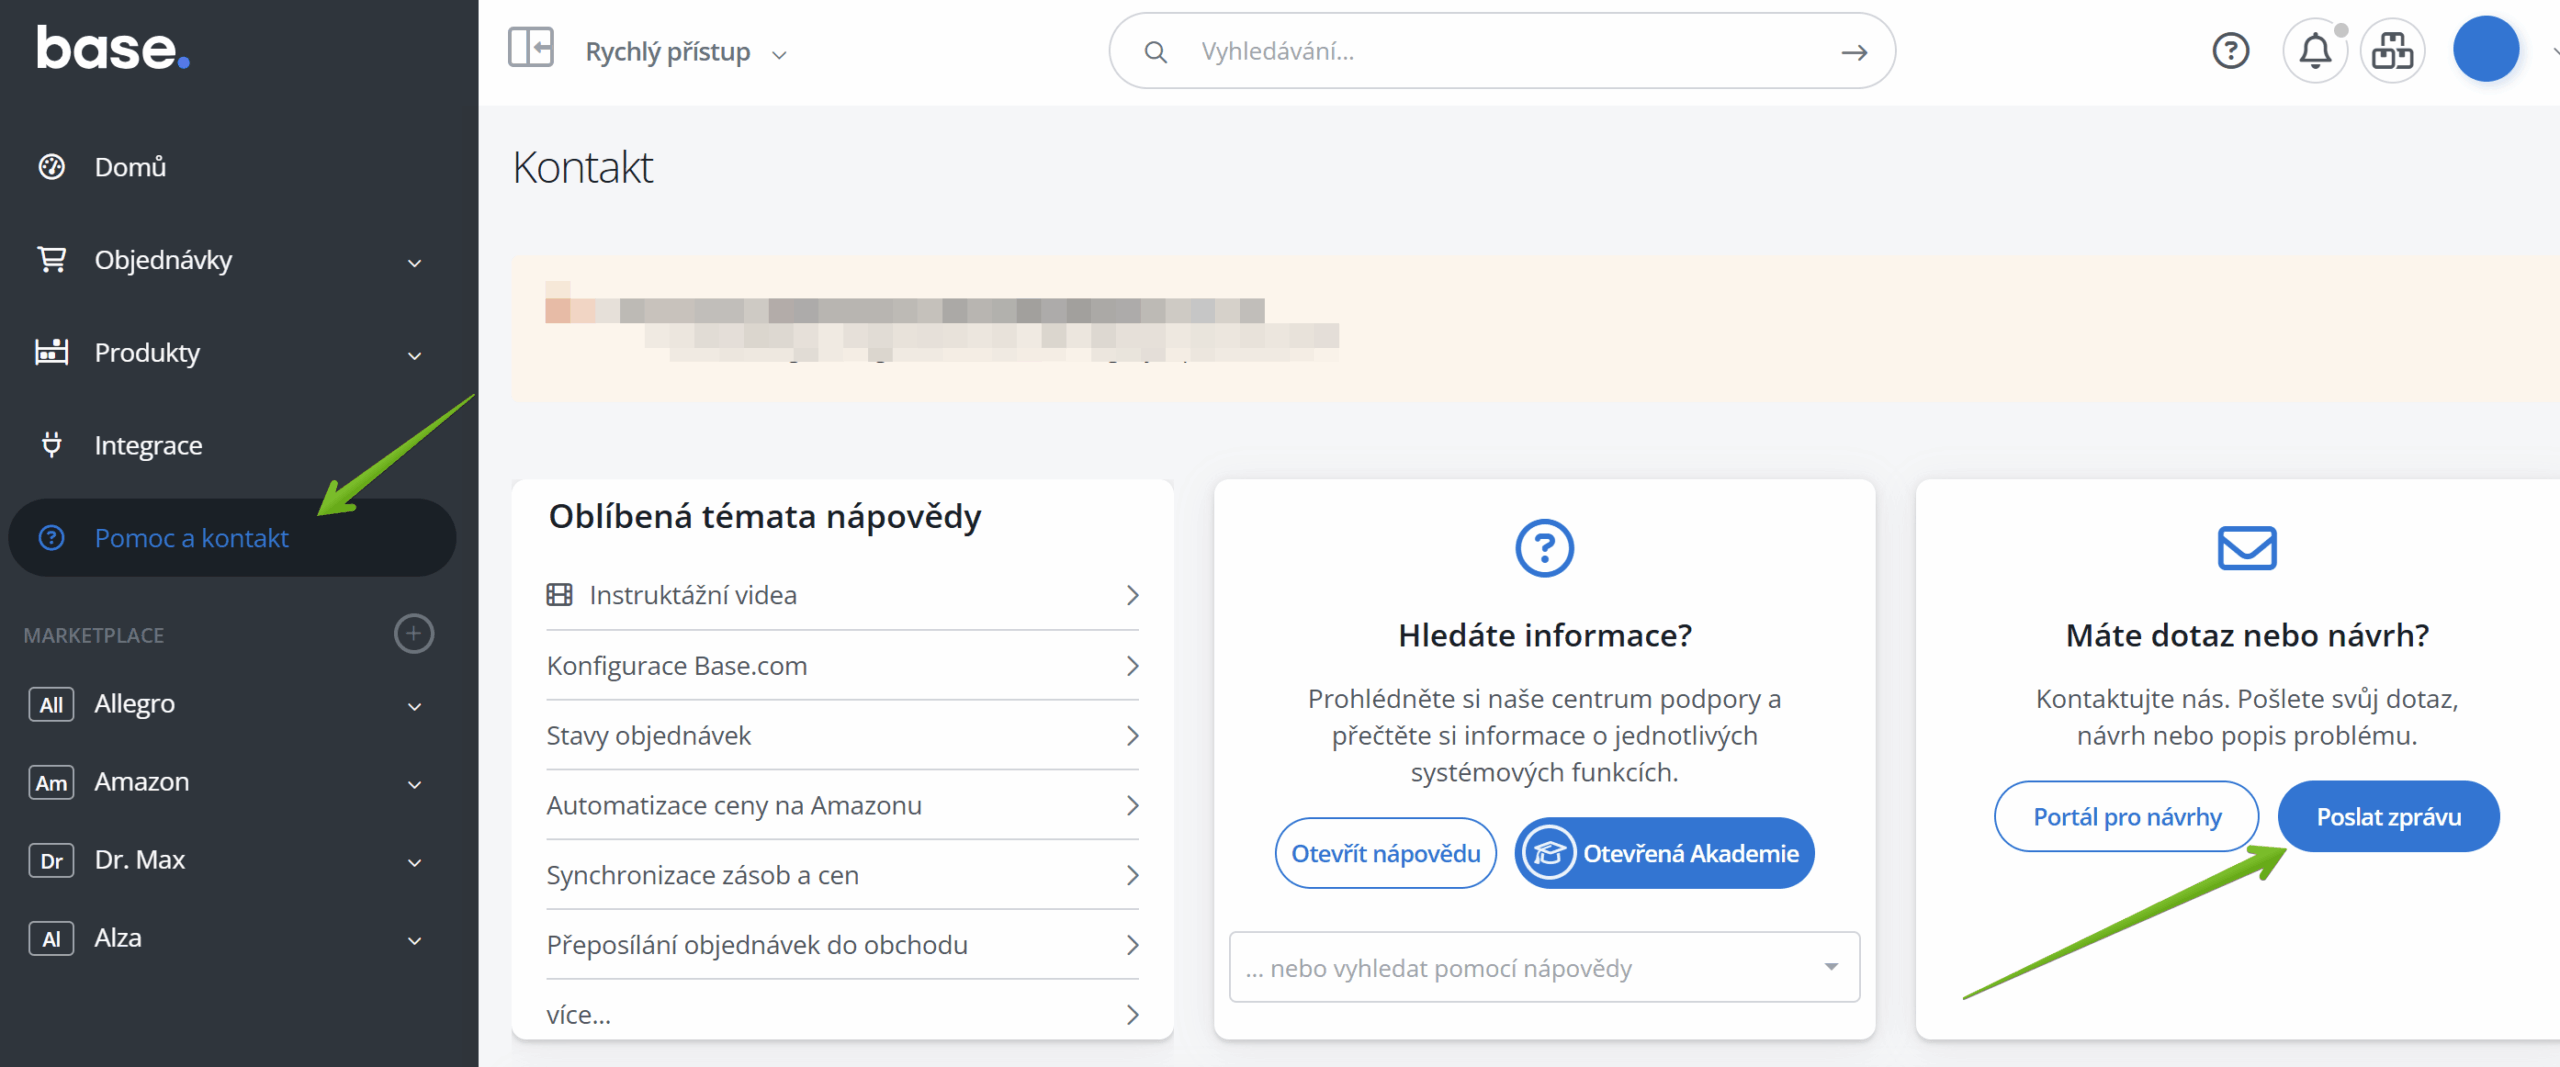Open the Rychlý přístup dropdown
The height and width of the screenshot is (1067, 2560).
coord(686,52)
